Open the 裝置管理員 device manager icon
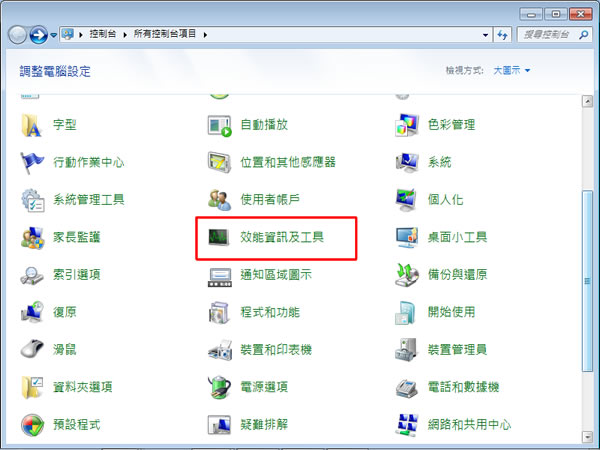This screenshot has width=600, height=450. click(406, 349)
